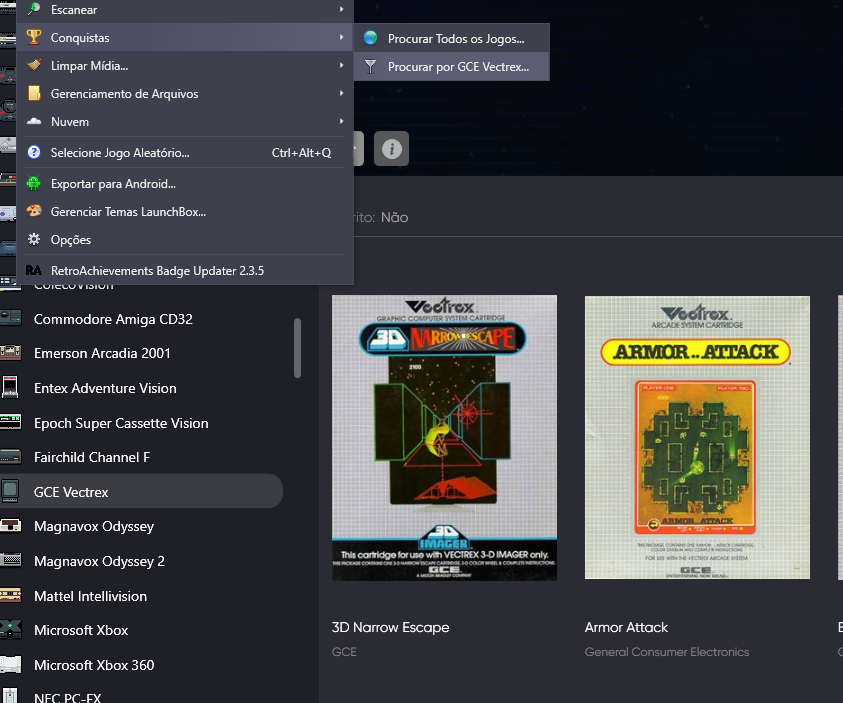
Task: Launch RetroAchievements Badge Updater 2.3.5
Action: coord(185,270)
